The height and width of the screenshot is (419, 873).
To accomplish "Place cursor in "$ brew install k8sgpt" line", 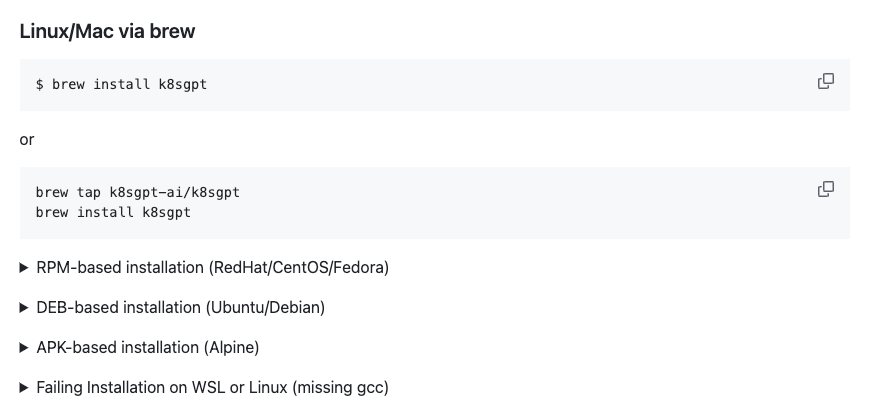I will click(x=121, y=85).
